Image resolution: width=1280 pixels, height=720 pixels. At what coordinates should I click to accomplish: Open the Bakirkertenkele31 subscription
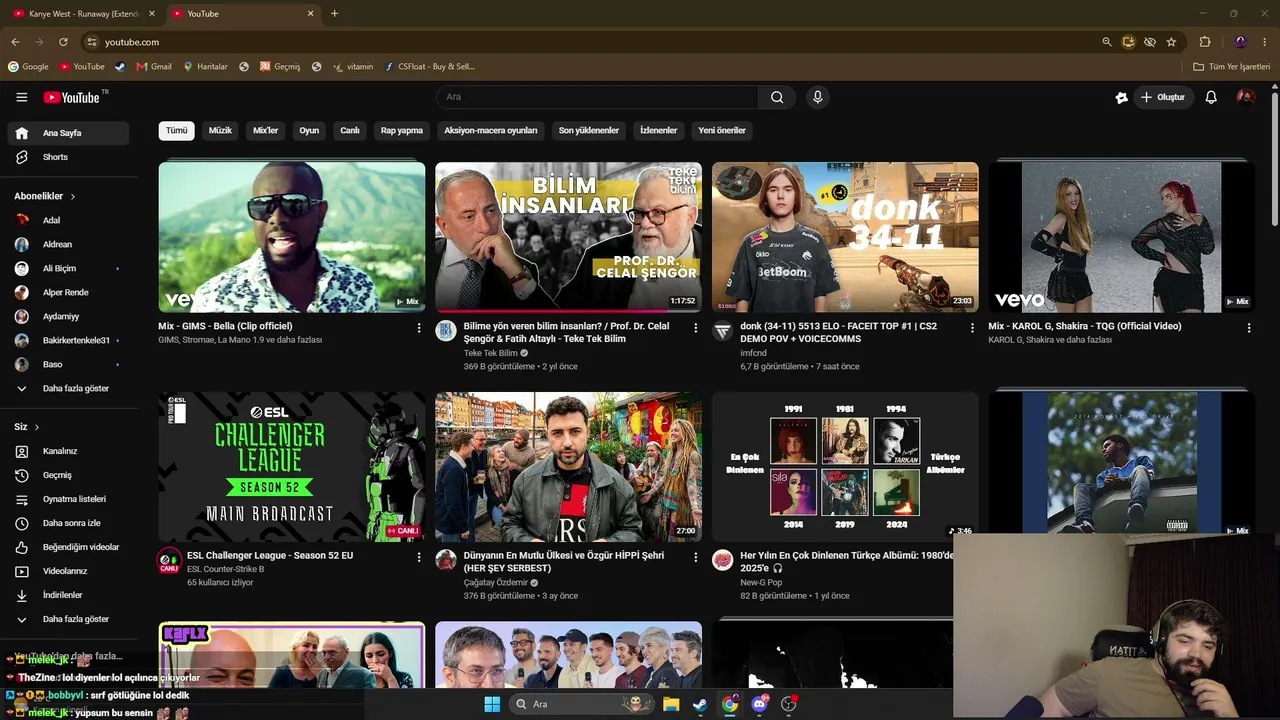click(x=69, y=341)
